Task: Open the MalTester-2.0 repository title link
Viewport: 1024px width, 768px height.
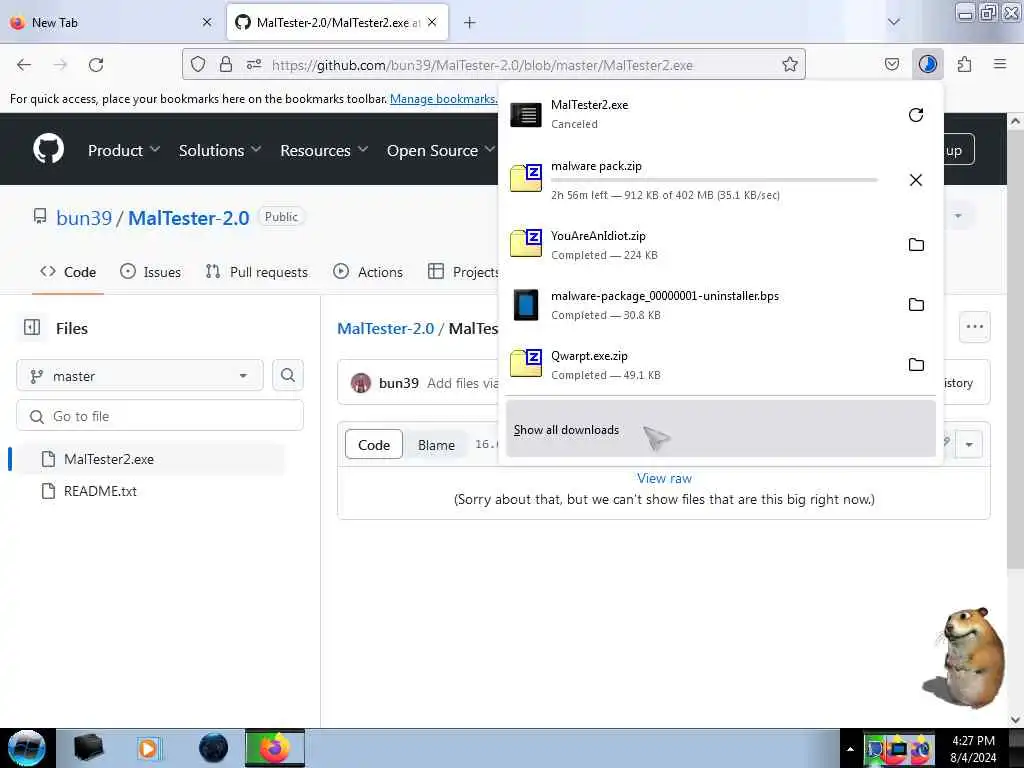Action: 188,217
